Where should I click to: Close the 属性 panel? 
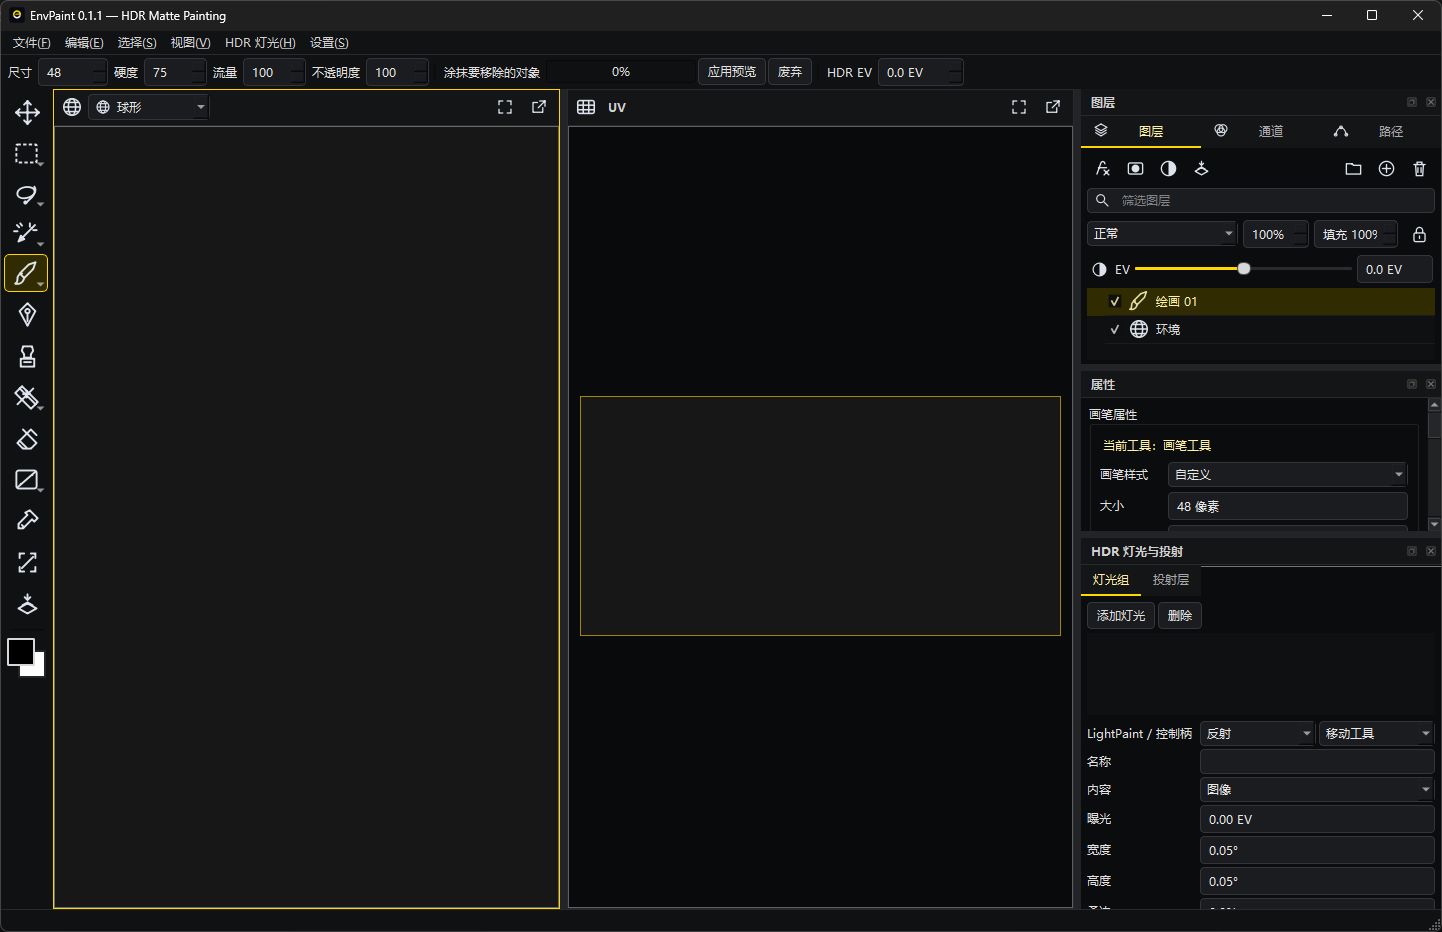(1431, 384)
